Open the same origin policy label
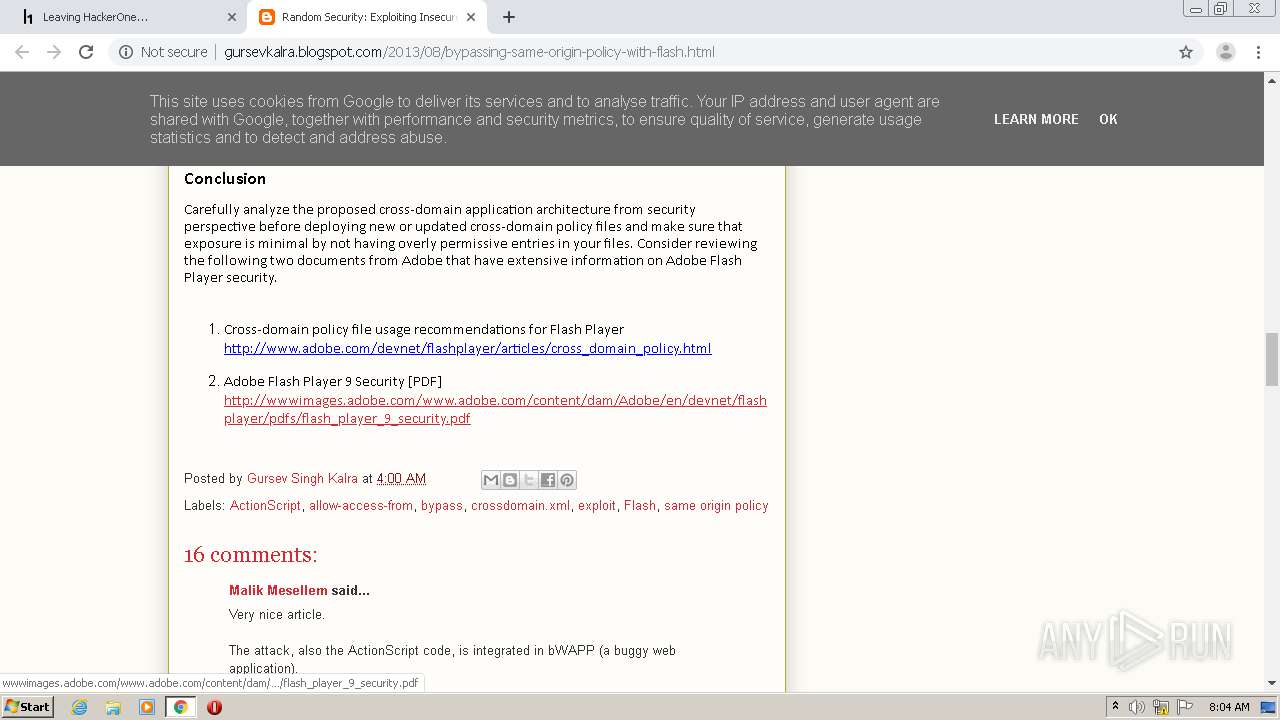This screenshot has height=720, width=1280. (x=716, y=505)
